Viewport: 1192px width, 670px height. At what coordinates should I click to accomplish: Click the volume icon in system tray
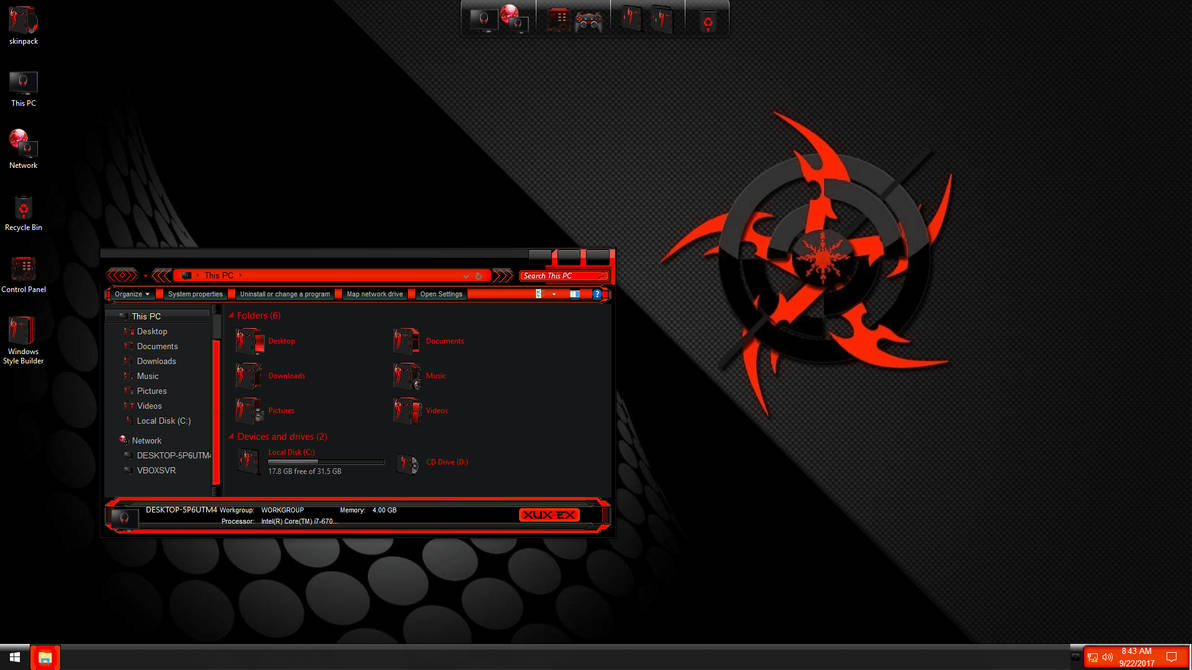(1110, 657)
